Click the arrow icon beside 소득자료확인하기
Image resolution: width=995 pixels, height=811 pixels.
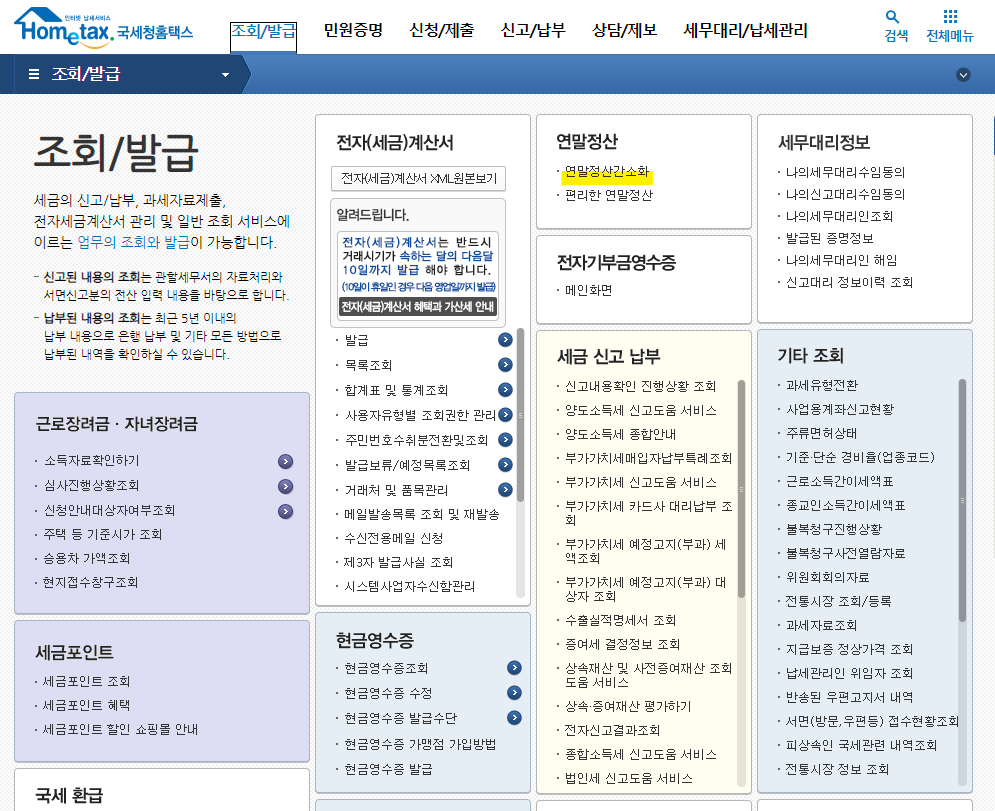click(286, 461)
